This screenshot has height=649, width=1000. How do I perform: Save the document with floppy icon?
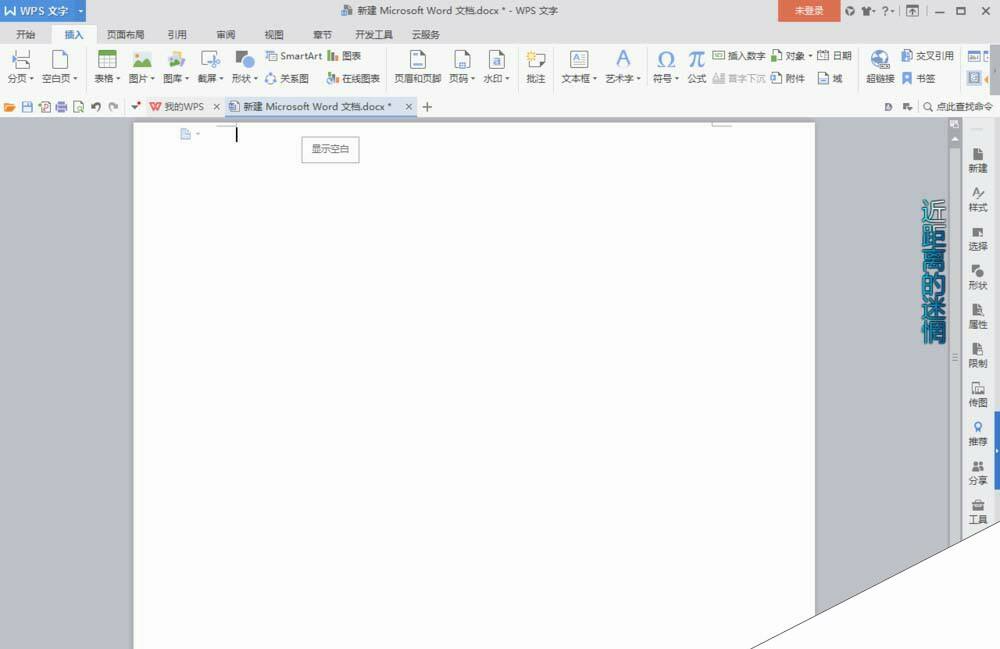(27, 107)
